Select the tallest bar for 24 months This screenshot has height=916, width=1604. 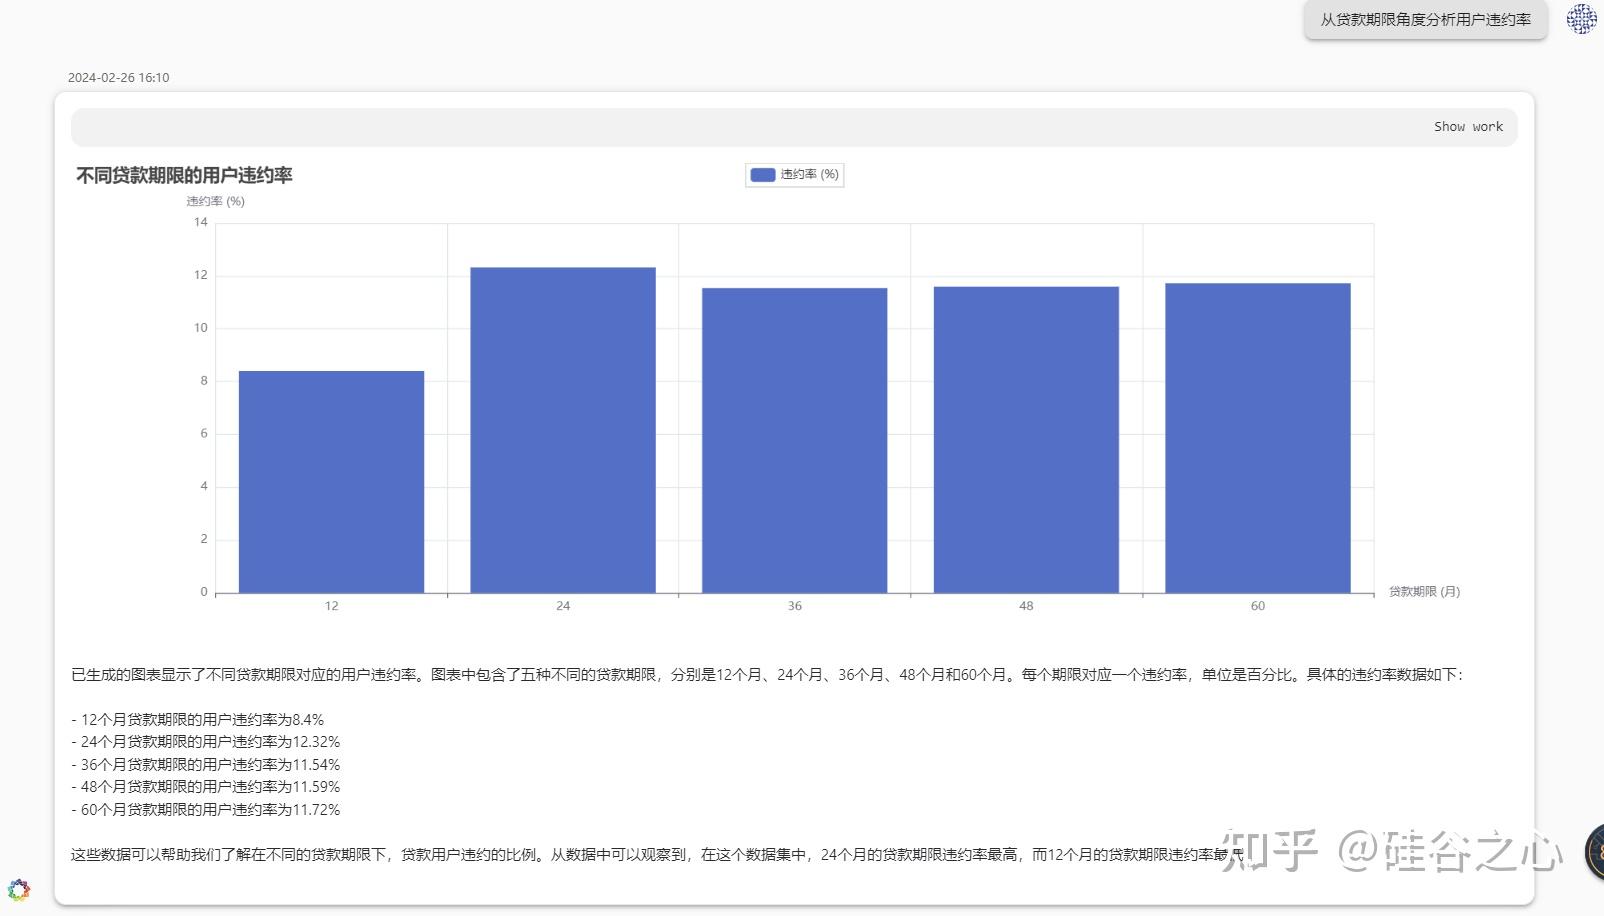coord(562,430)
